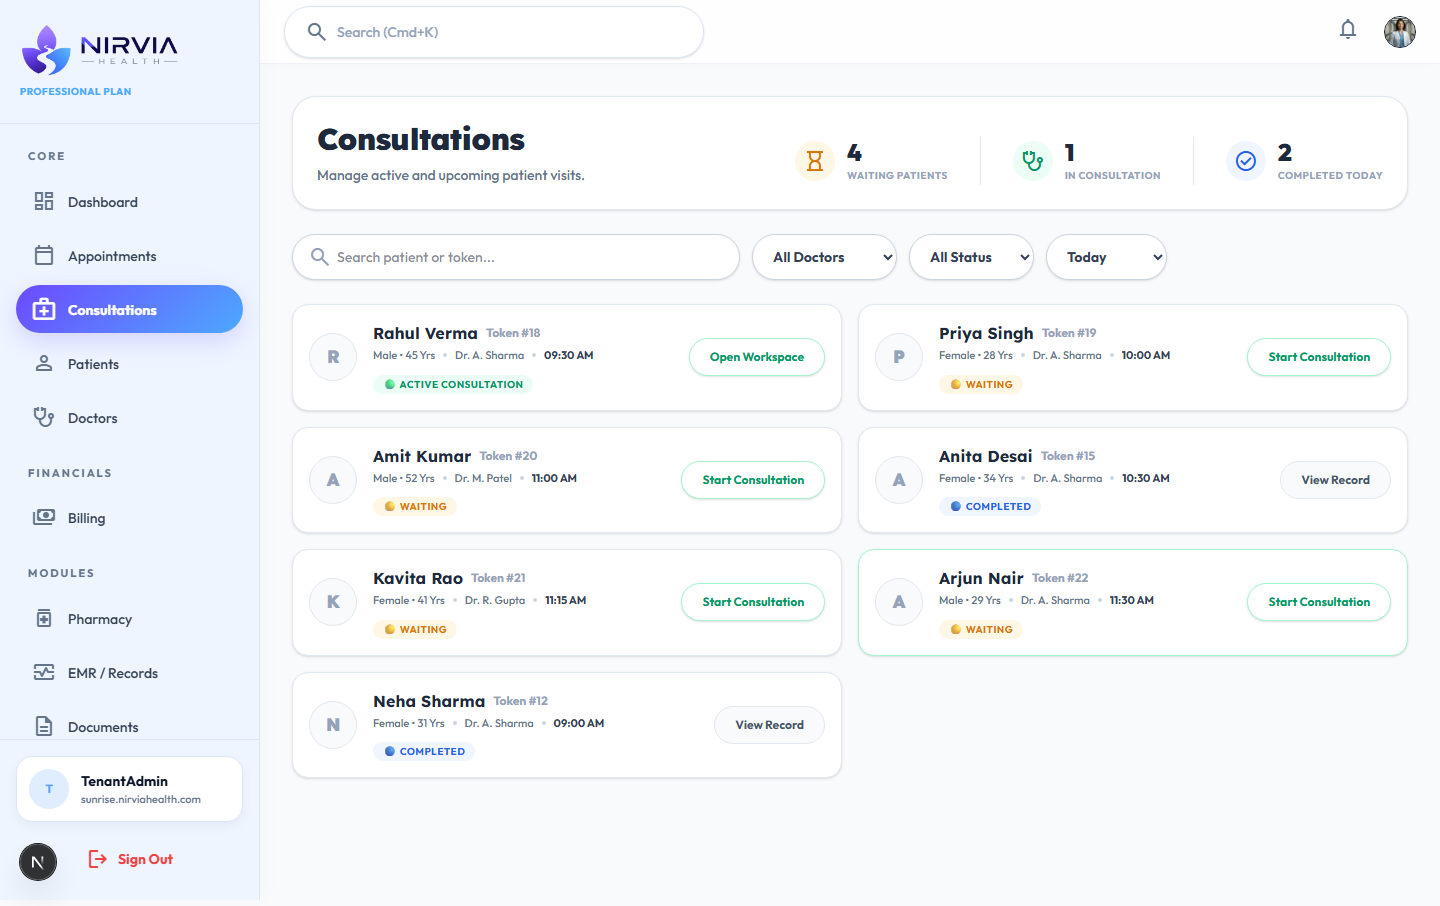Screen dimensions: 1440x906
Task: Select the Consultations sidebar item
Action: (x=130, y=310)
